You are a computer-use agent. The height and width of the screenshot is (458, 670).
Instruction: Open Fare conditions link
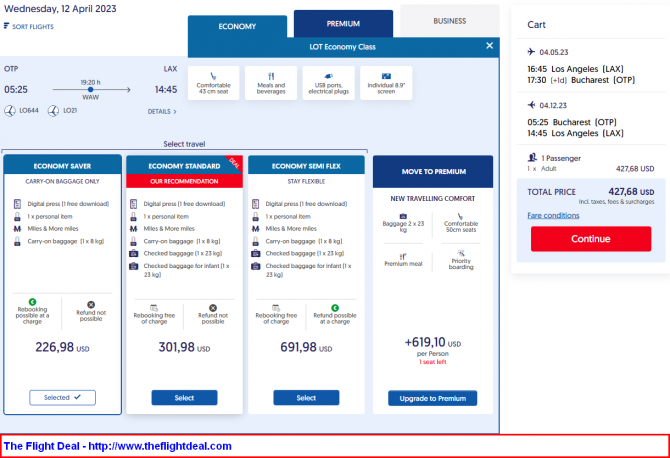(x=553, y=215)
